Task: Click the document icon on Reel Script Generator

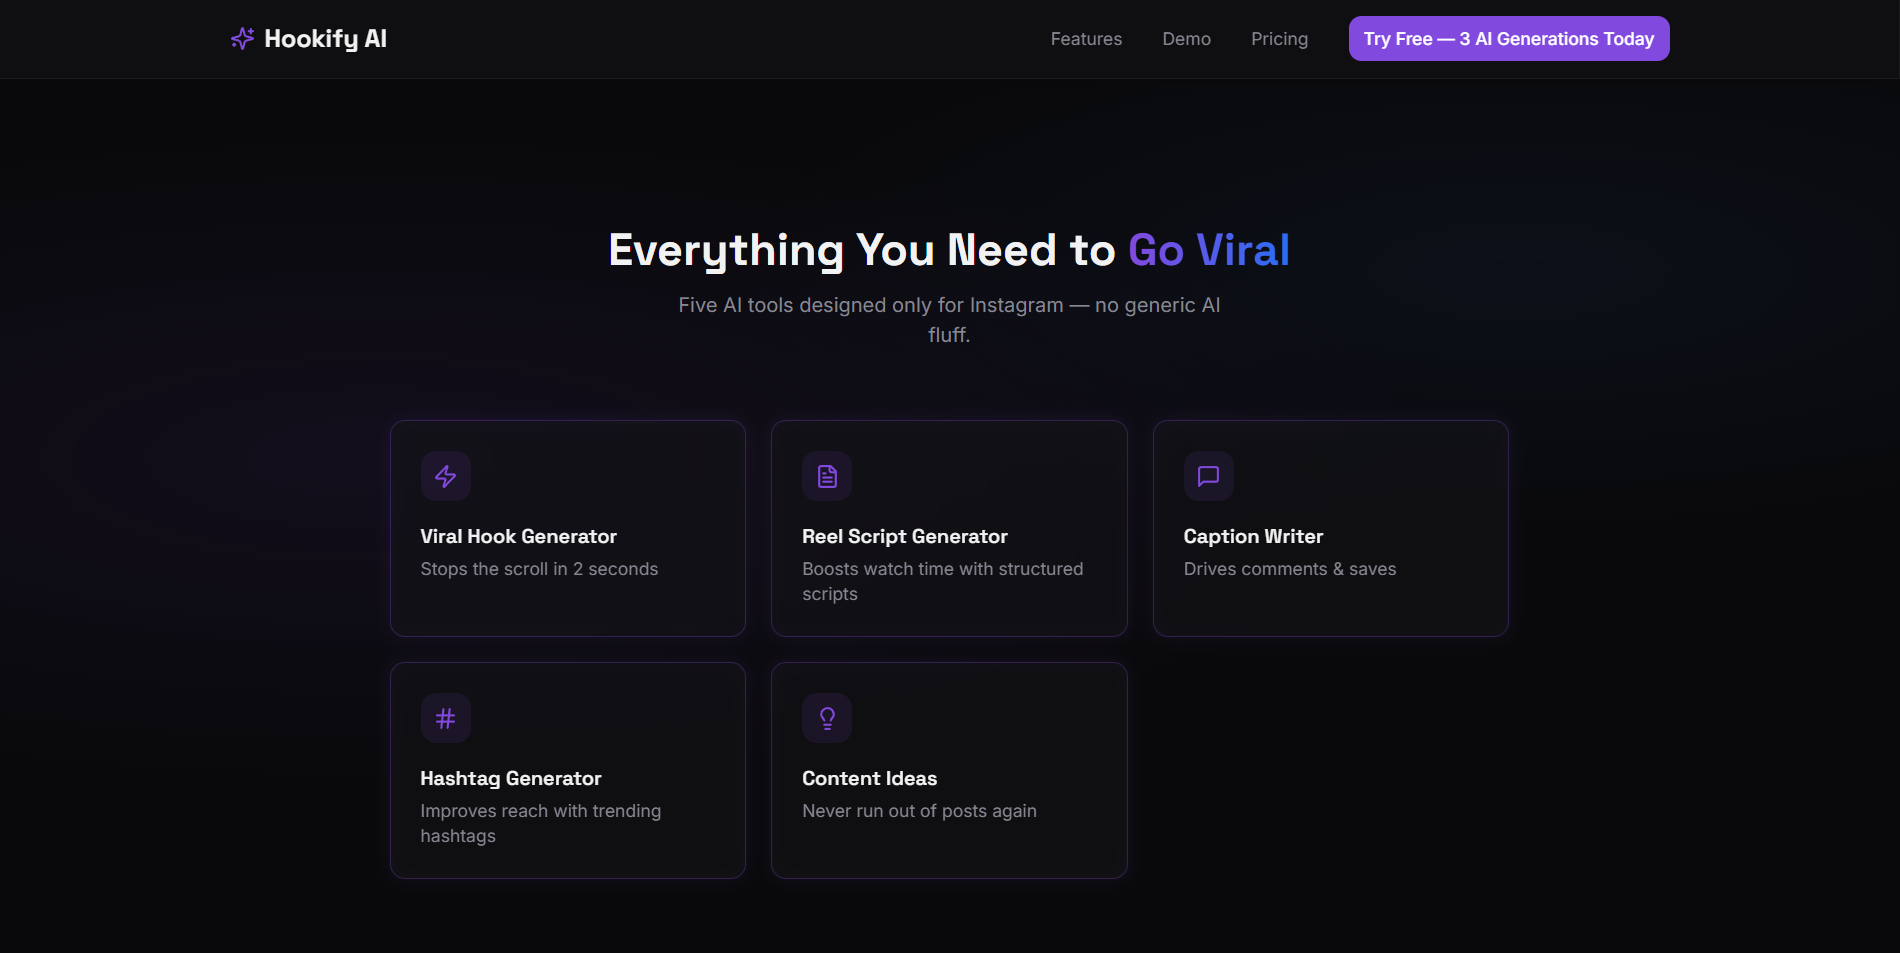Action: [x=827, y=476]
